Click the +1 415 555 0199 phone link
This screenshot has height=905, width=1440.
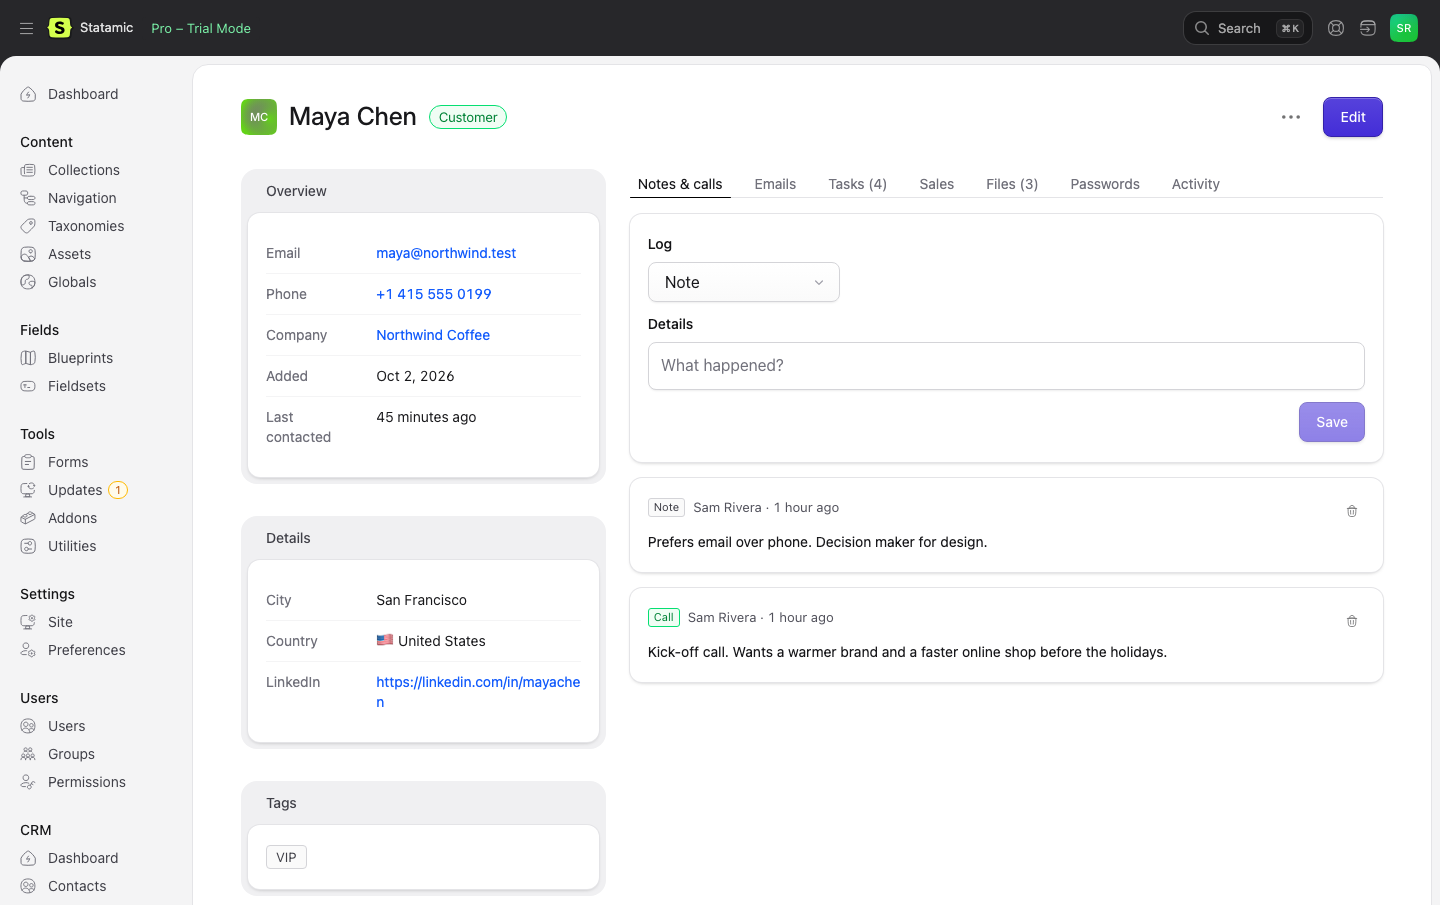click(434, 294)
